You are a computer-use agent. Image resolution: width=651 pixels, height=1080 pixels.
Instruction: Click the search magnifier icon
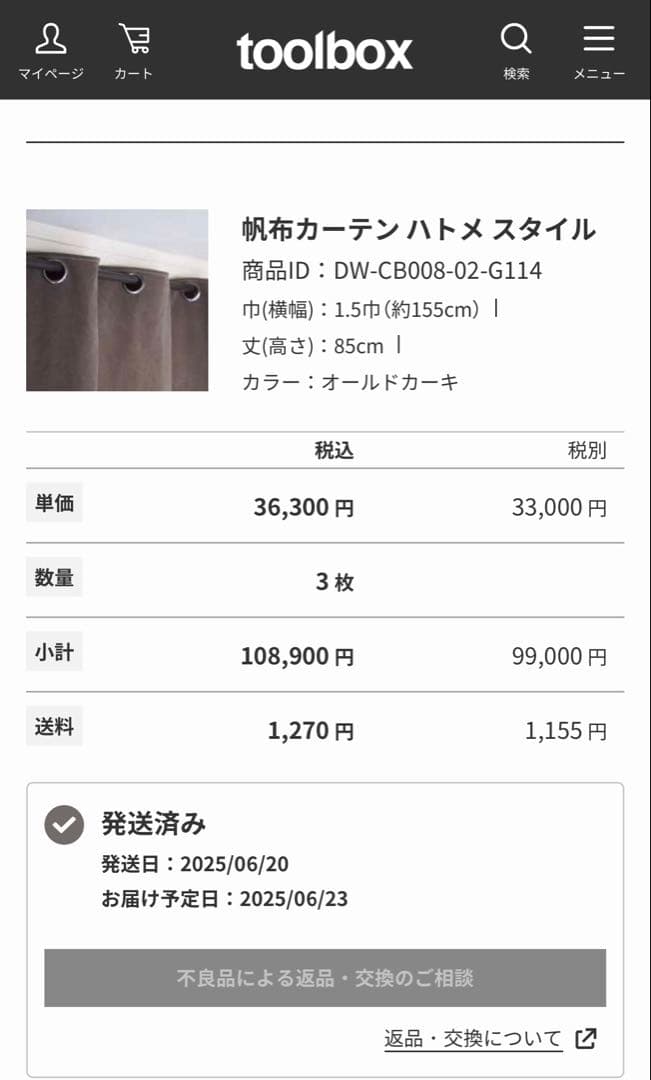(516, 40)
